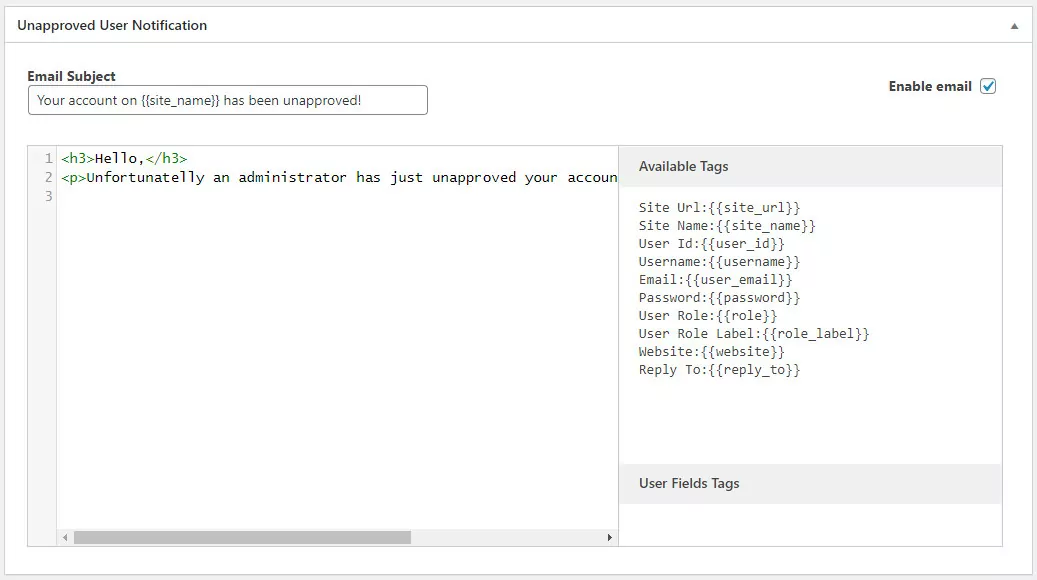Image resolution: width=1037 pixels, height=580 pixels.
Task: Click the User Role Label:{{role_label}} tag
Action: [x=754, y=334]
